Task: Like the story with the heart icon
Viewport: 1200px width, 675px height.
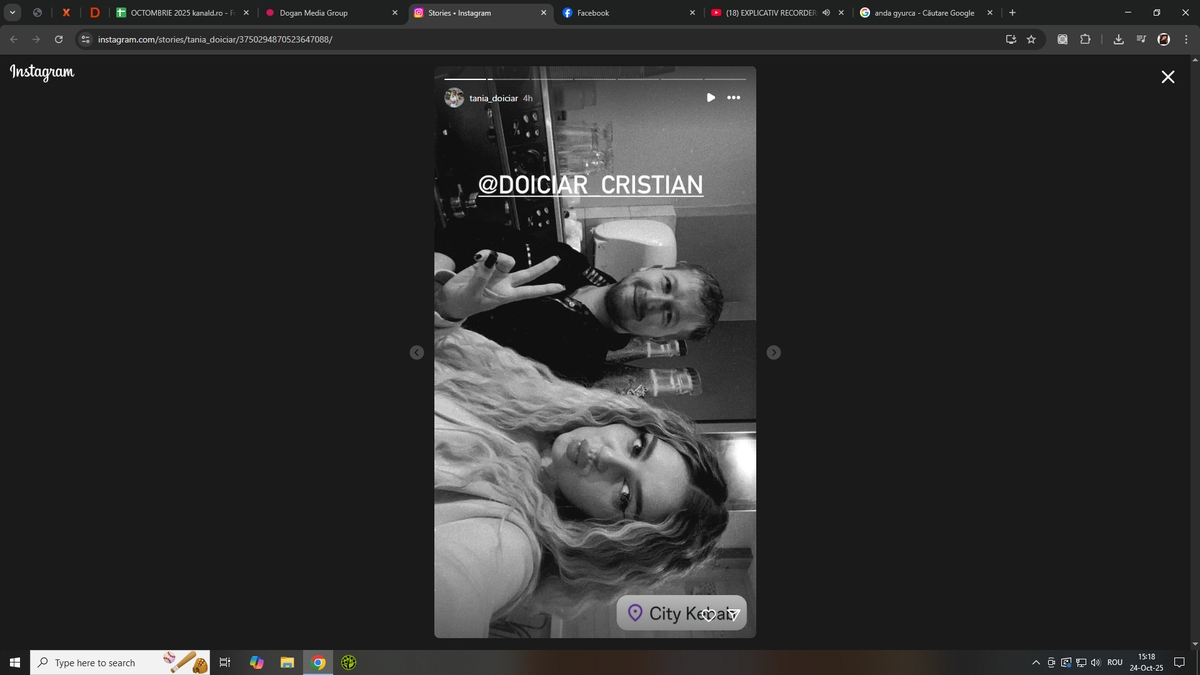Action: pos(708,614)
